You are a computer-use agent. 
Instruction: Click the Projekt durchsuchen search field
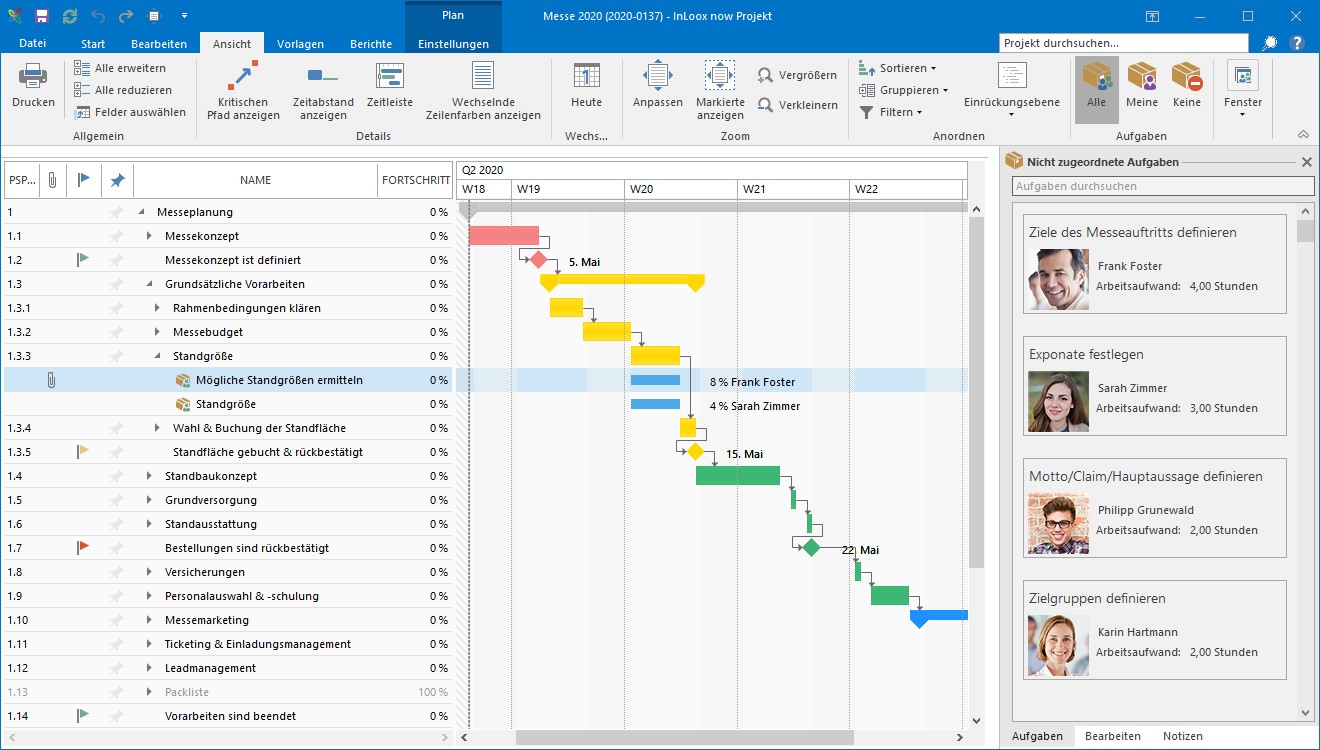1124,43
